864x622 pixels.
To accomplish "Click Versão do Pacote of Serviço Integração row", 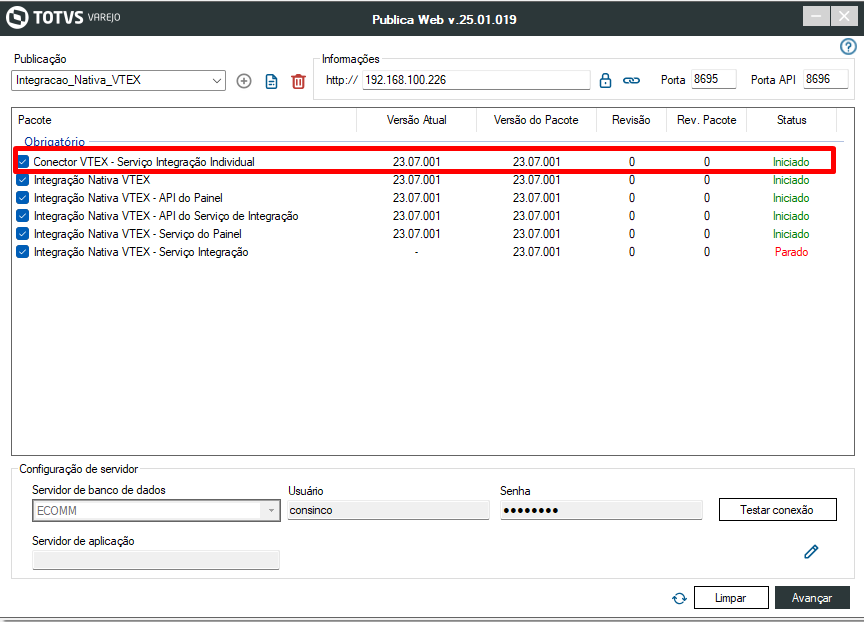I will pyautogui.click(x=536, y=252).
